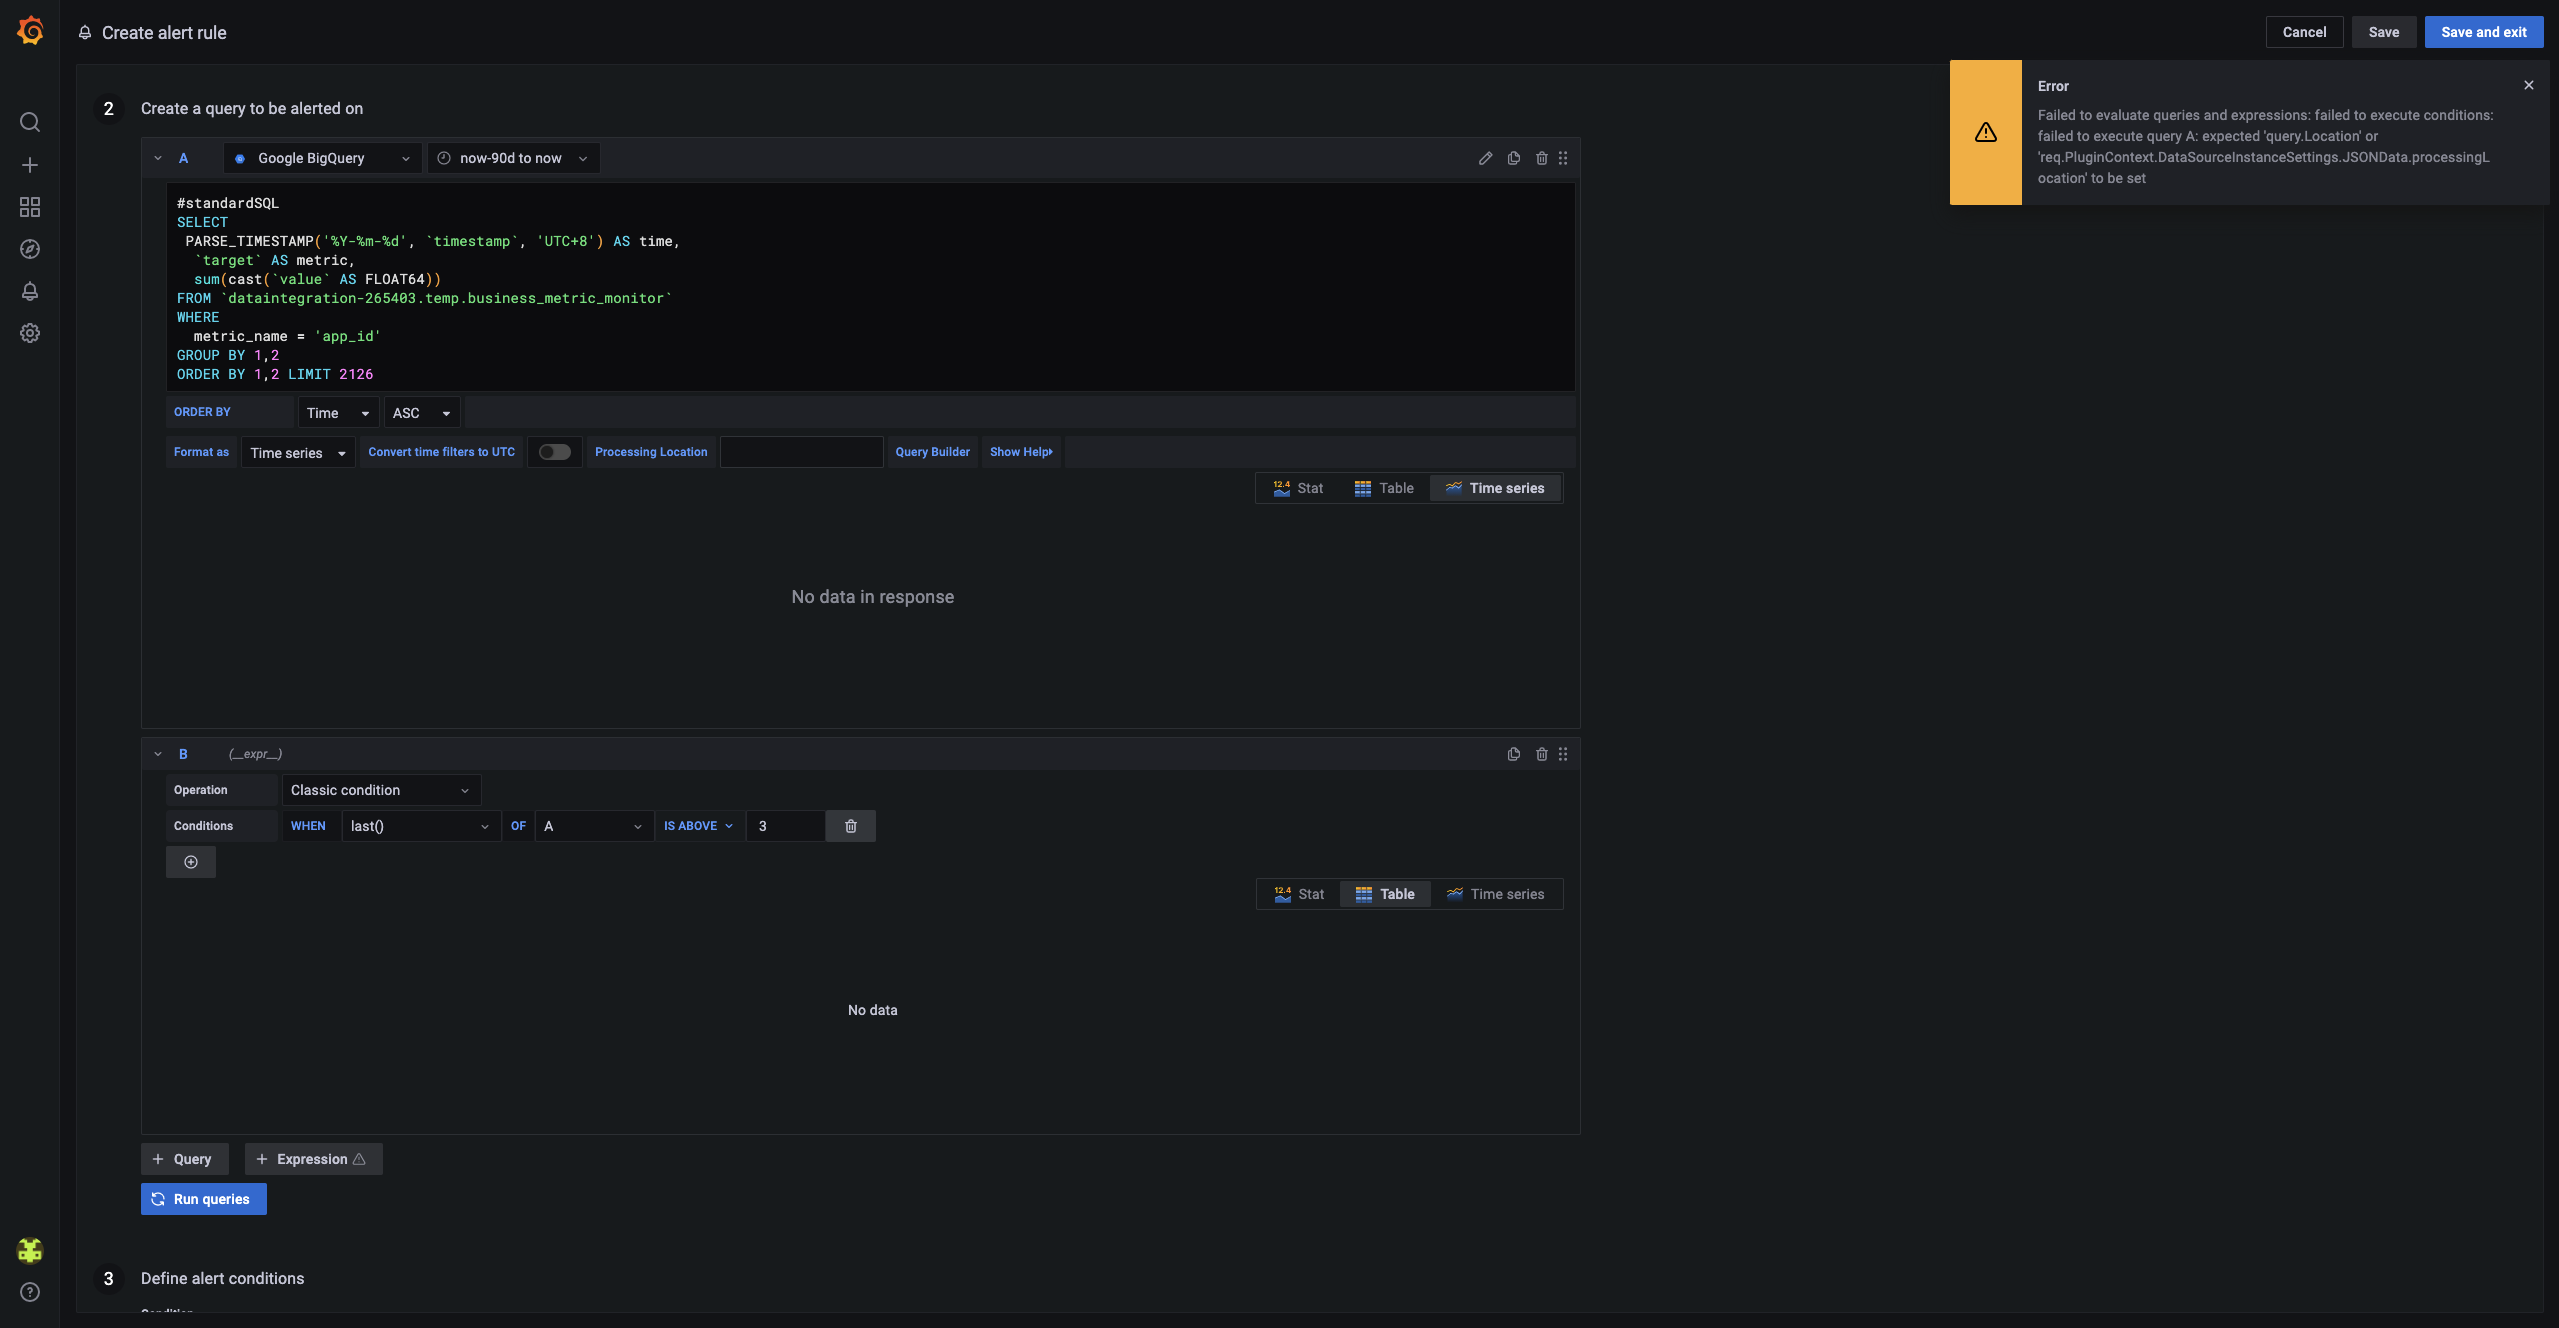Switch query A preview to Table view
This screenshot has width=2559, height=1328.
point(1384,488)
